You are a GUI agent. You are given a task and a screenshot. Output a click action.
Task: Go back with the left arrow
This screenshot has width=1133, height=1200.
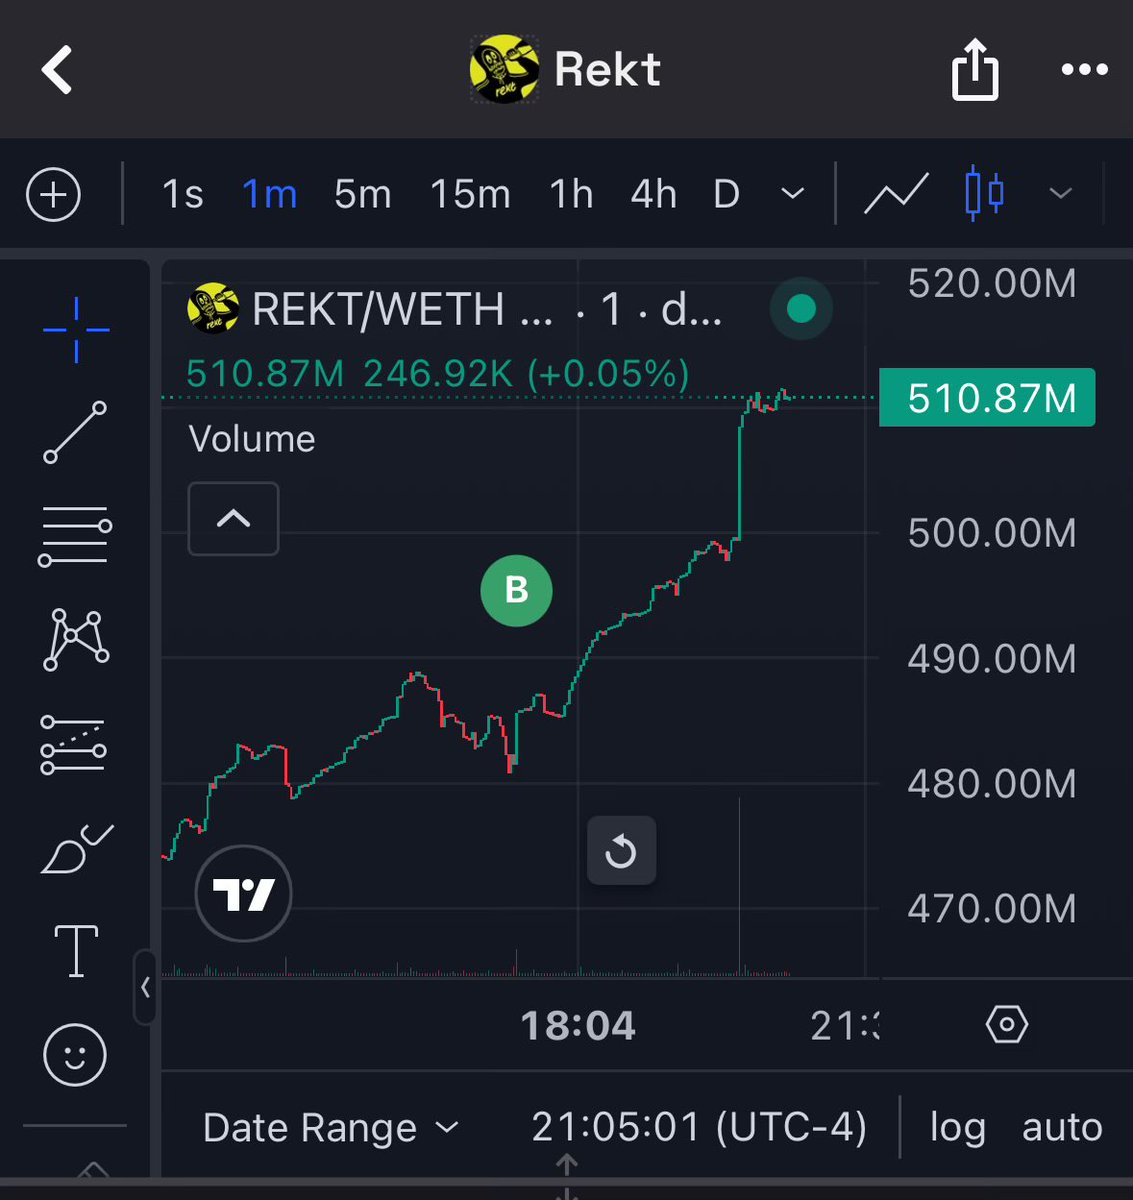57,70
